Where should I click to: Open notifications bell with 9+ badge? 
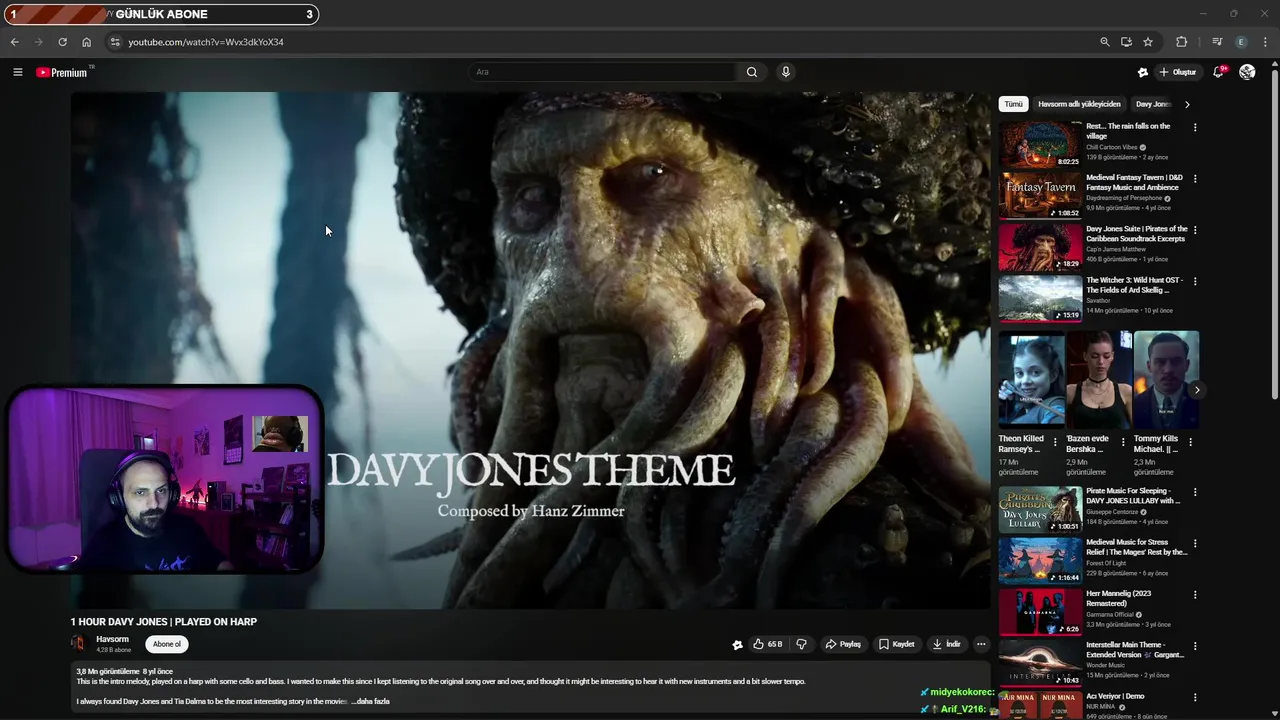point(1218,72)
